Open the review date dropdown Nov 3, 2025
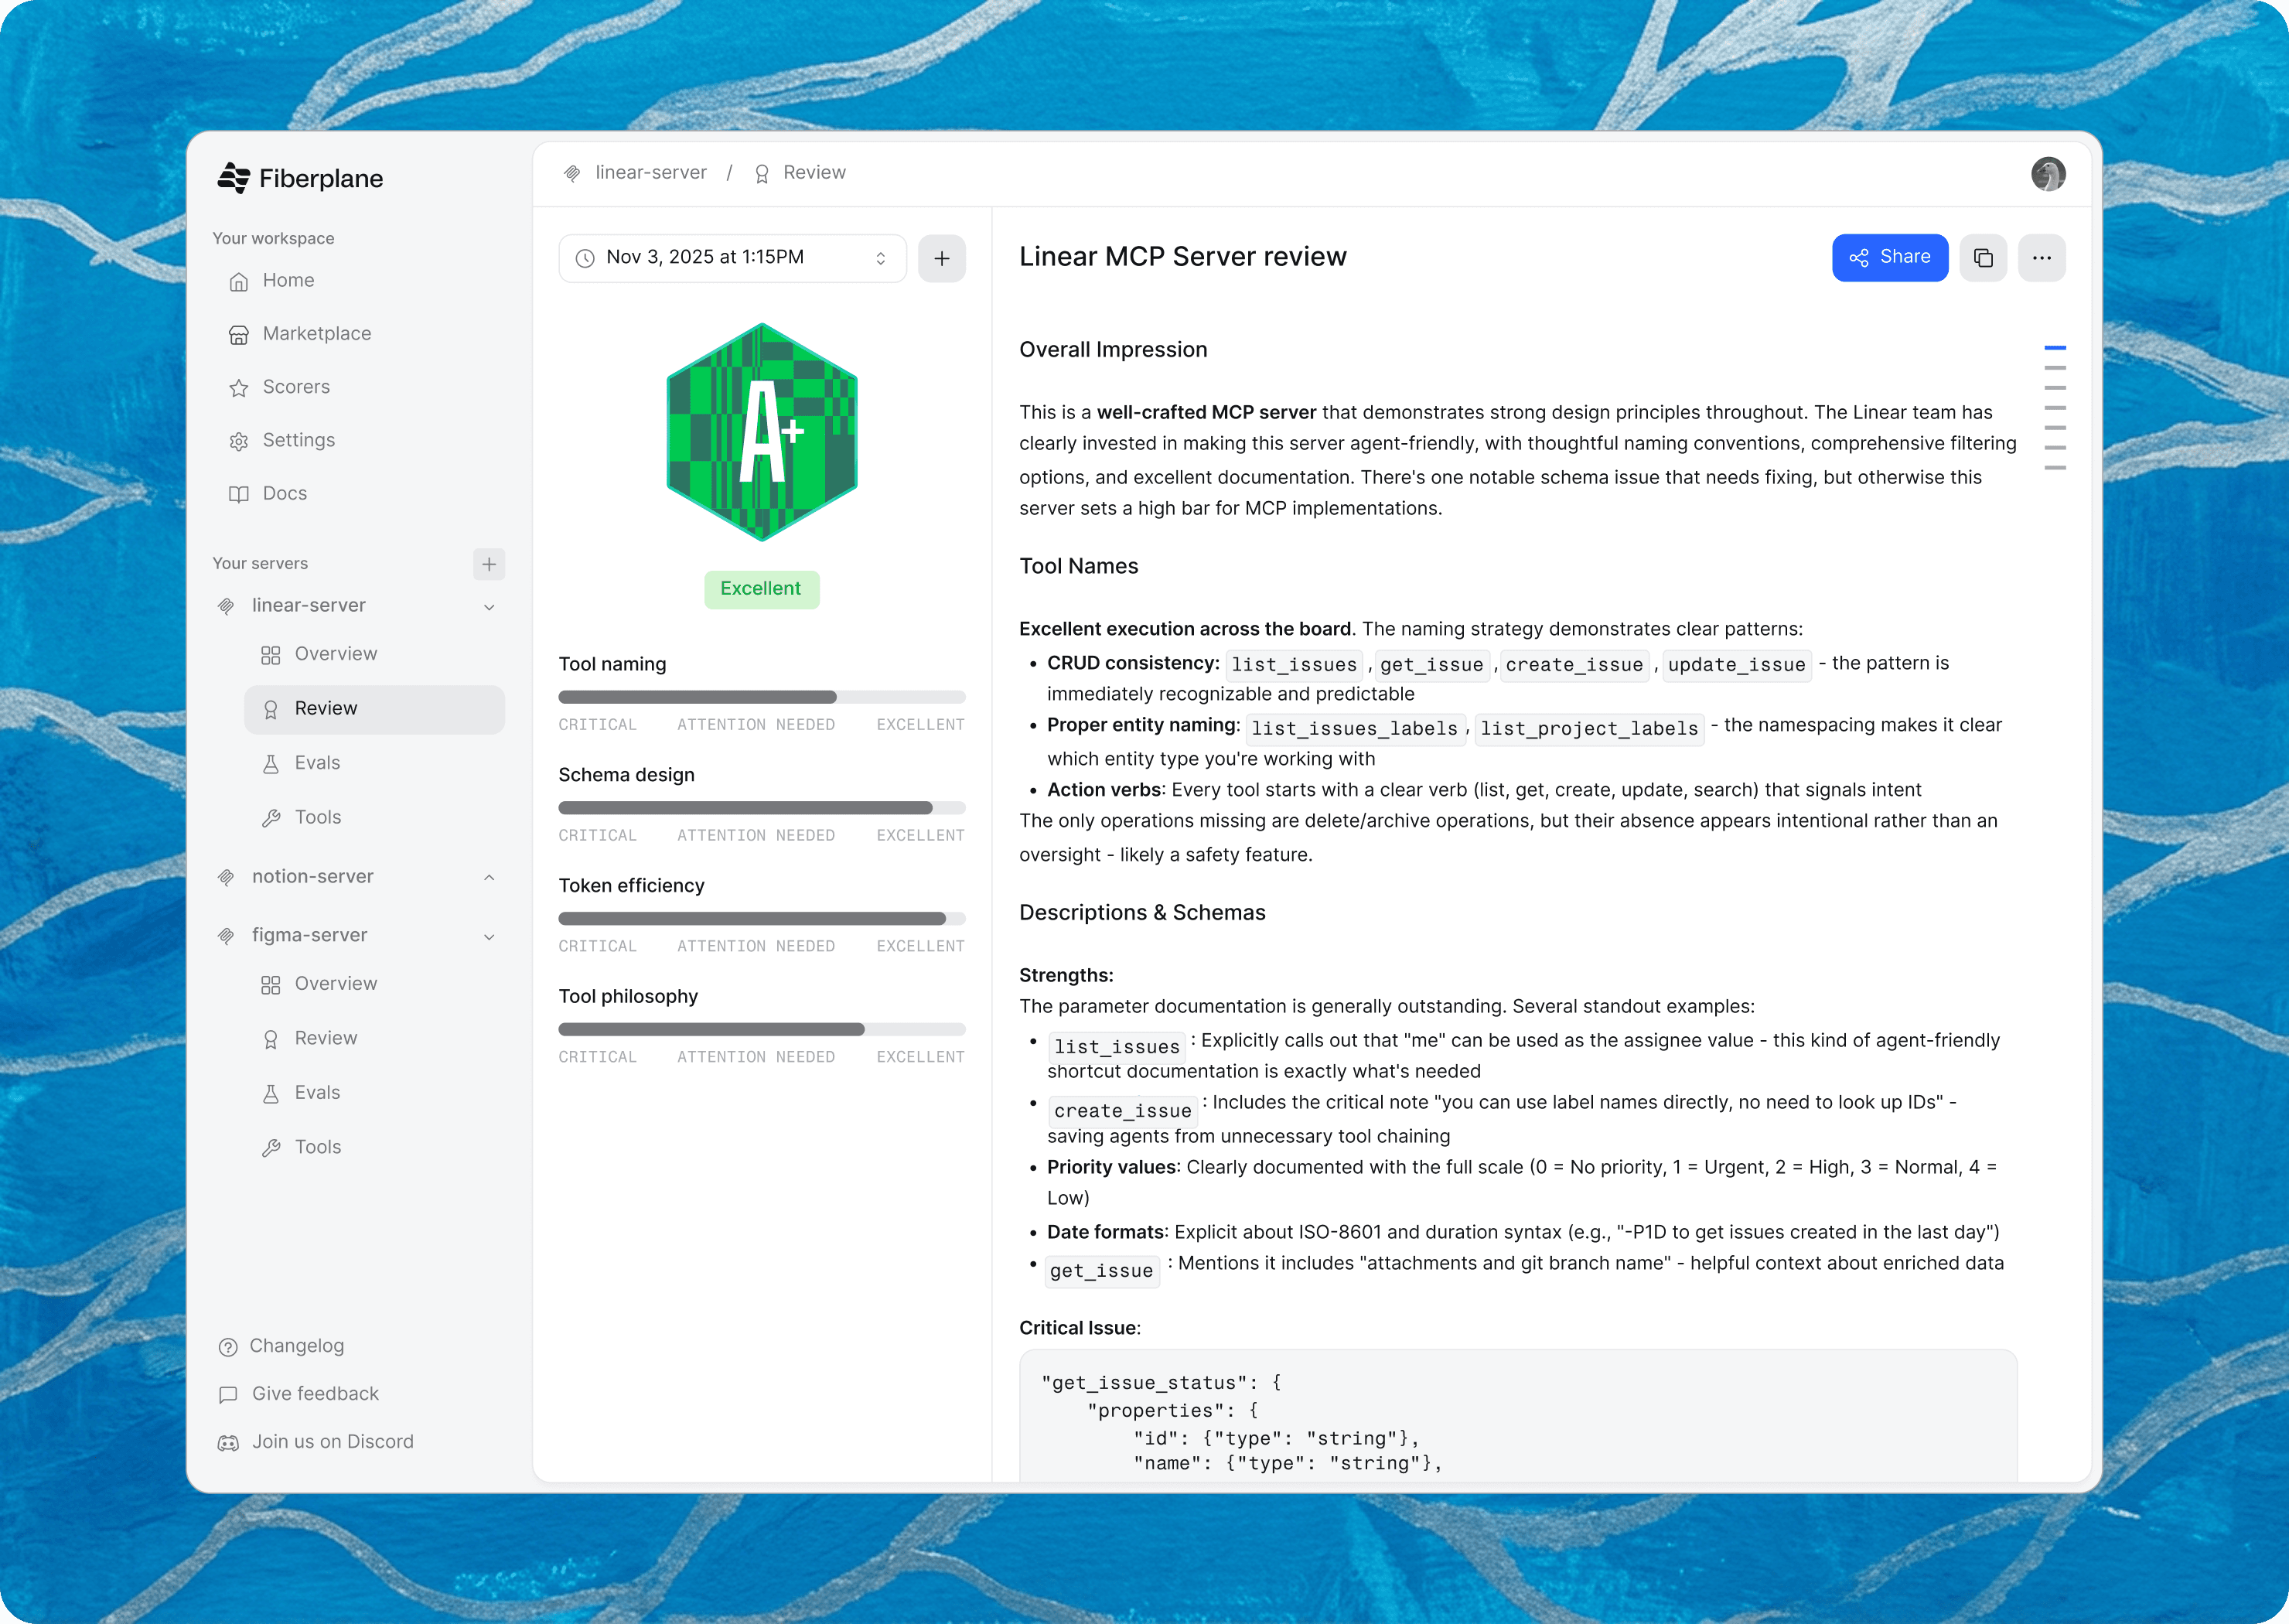This screenshot has height=1624, width=2289. (x=732, y=258)
